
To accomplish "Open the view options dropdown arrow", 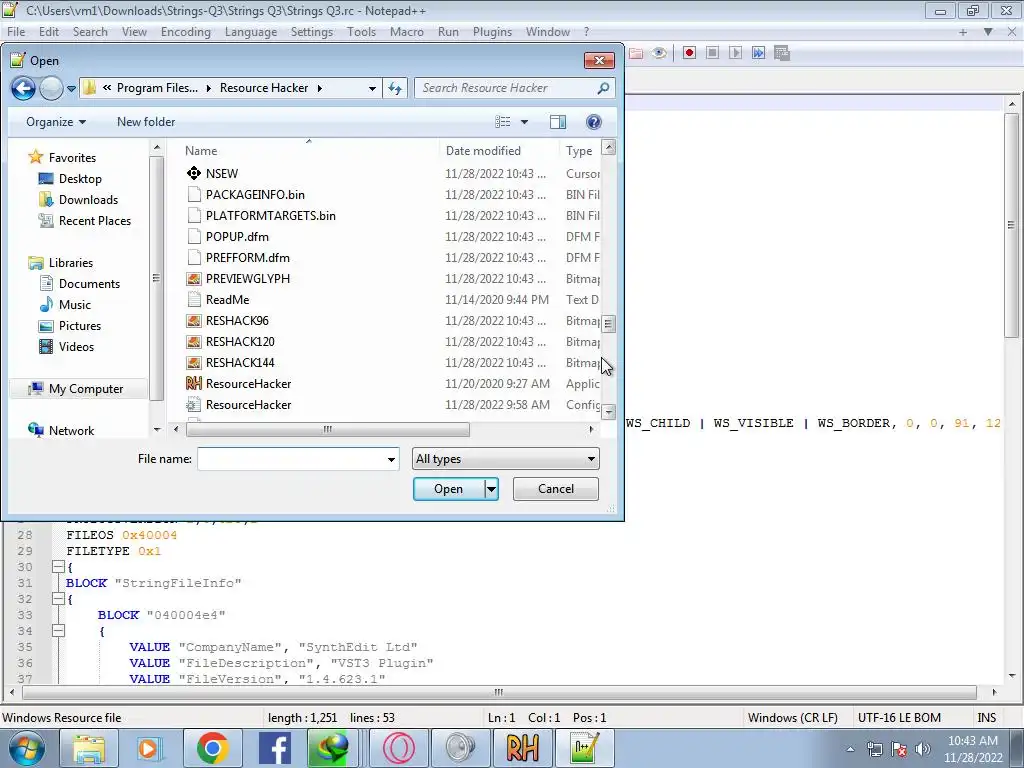I will pyautogui.click(x=524, y=122).
